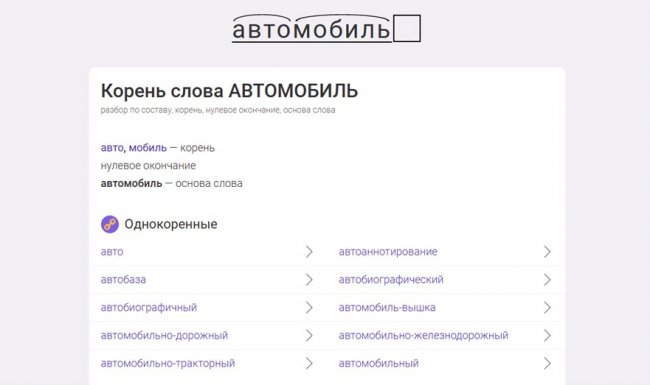Click the chevron next to автомобиль-вышка

(x=547, y=308)
